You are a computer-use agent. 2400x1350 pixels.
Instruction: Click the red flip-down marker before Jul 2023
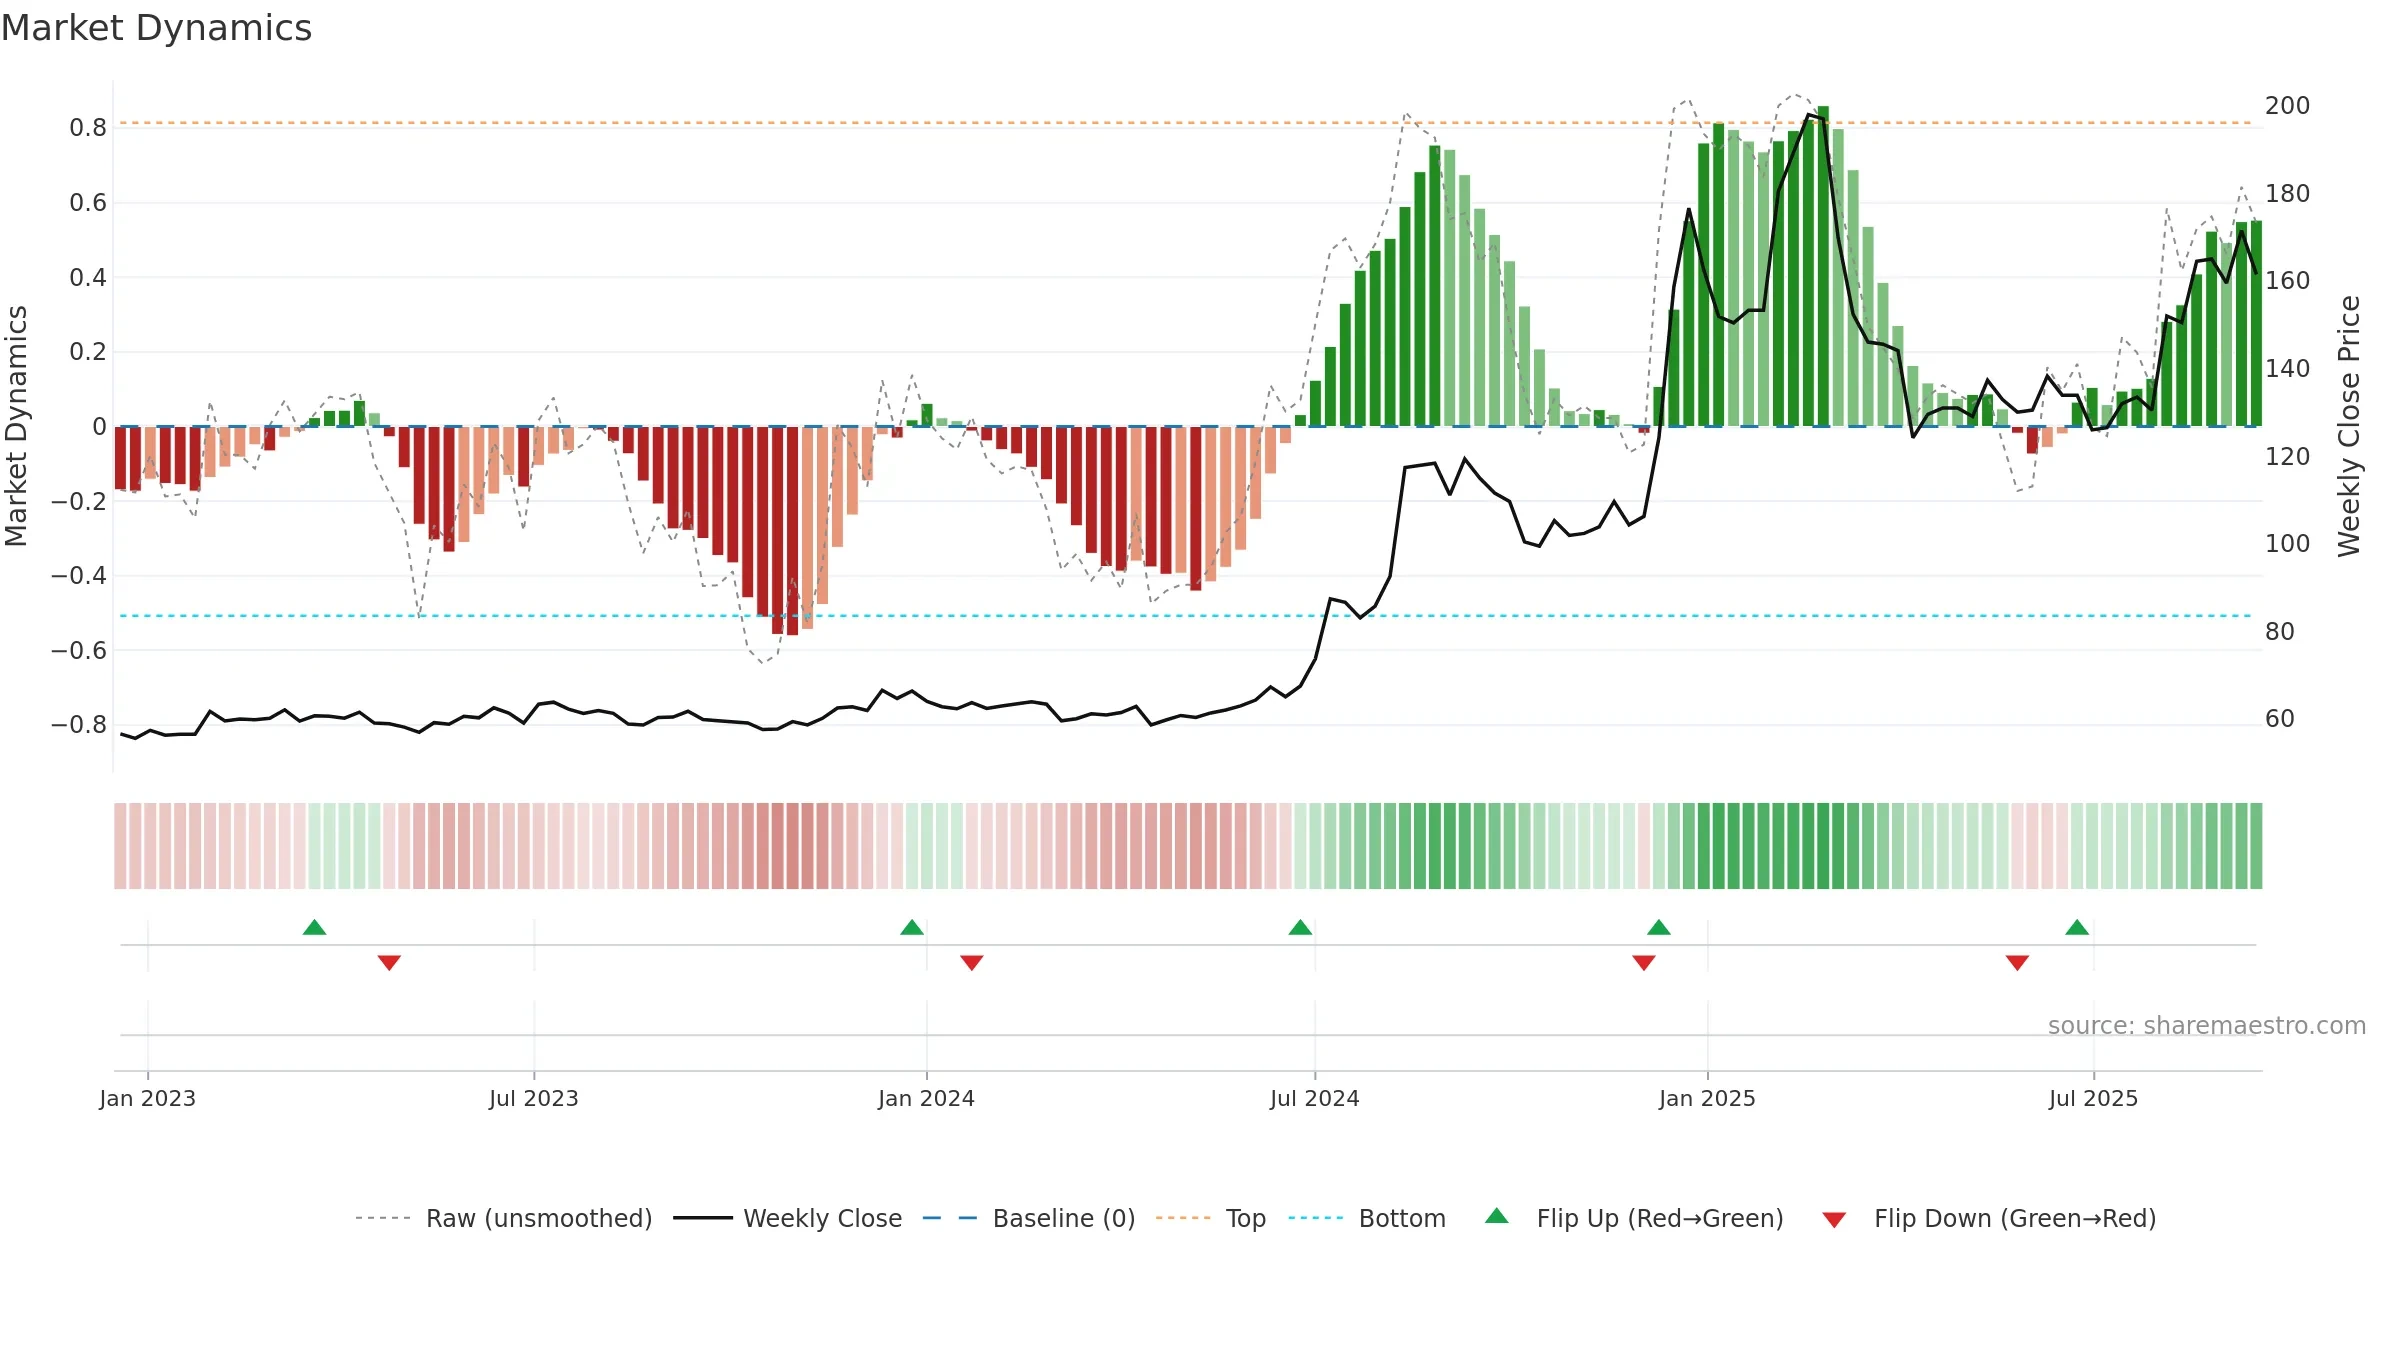(x=390, y=963)
